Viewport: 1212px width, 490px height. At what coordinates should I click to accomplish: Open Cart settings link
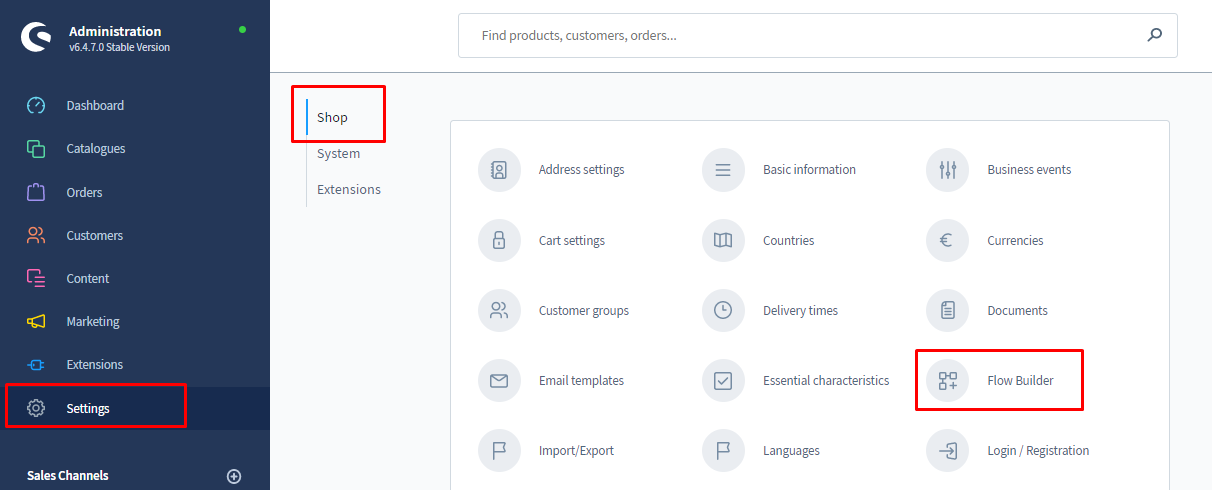point(572,240)
